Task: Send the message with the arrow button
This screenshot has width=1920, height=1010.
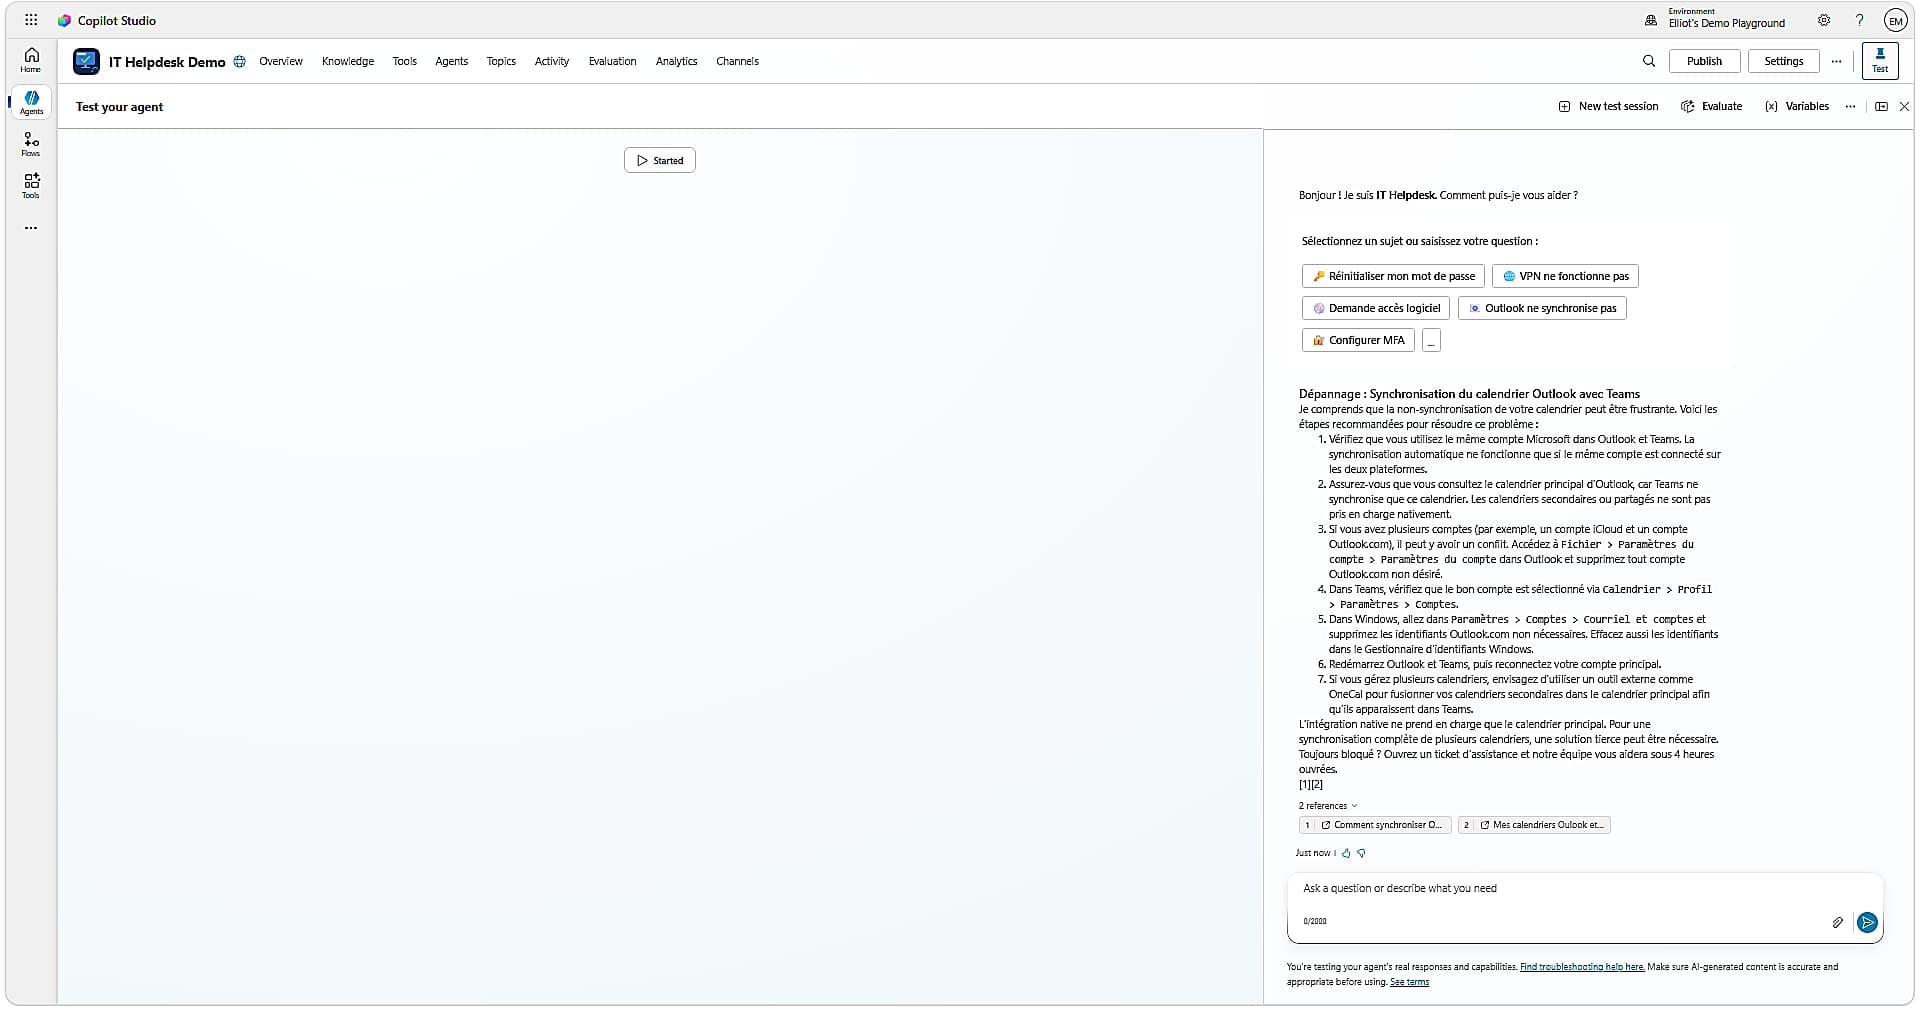Action: tap(1867, 922)
